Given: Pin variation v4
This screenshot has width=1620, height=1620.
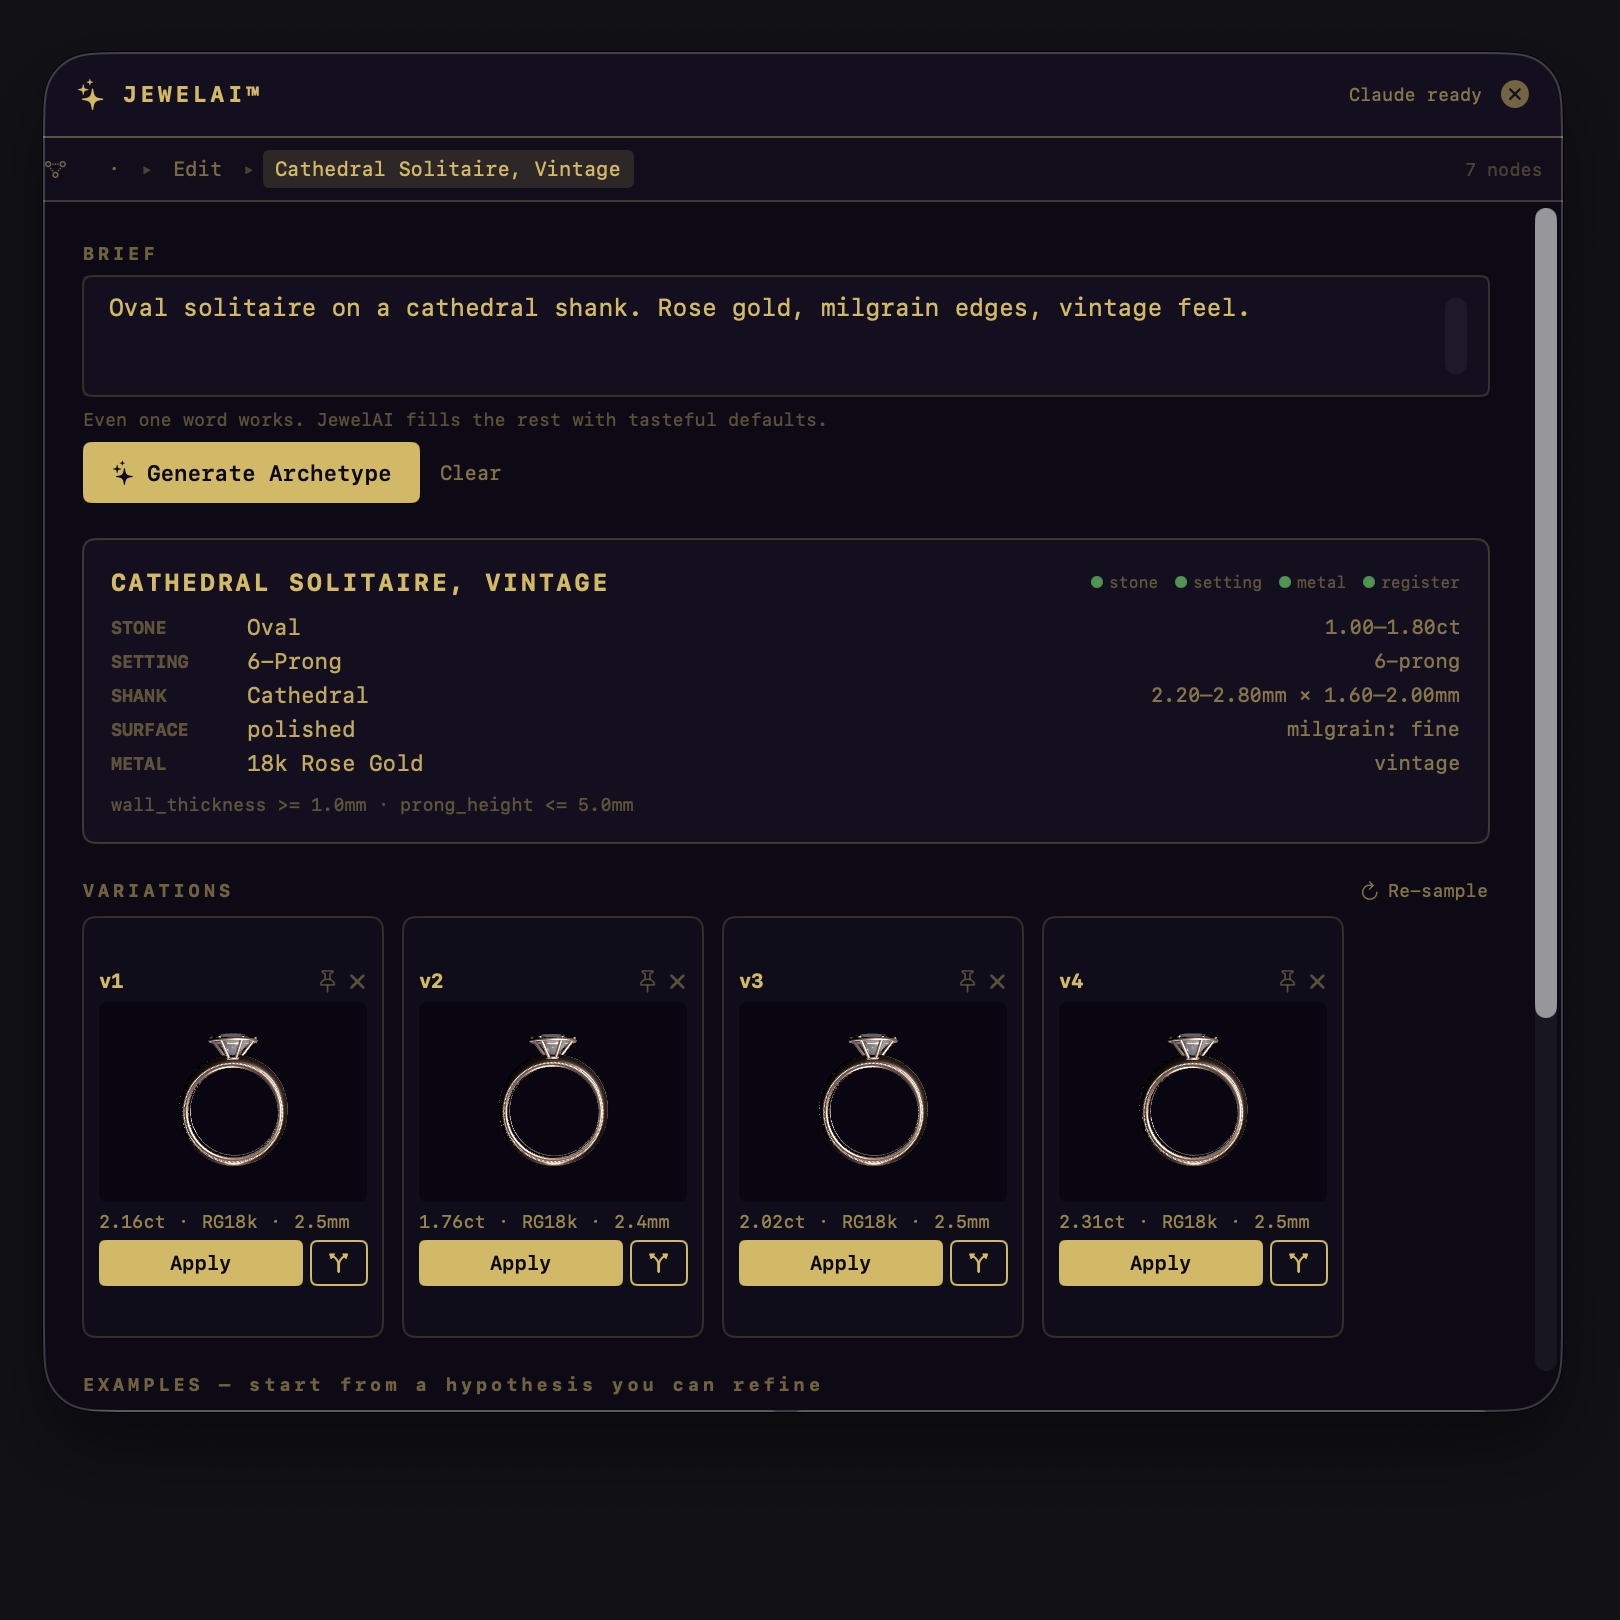Looking at the screenshot, I should tap(1287, 981).
